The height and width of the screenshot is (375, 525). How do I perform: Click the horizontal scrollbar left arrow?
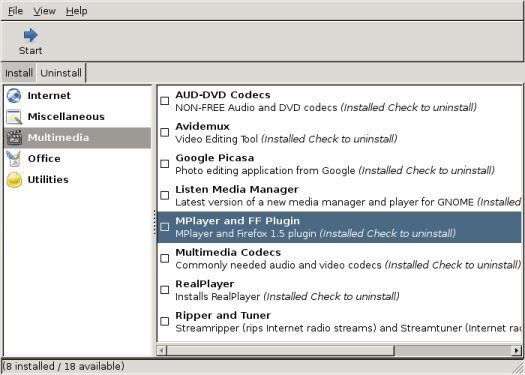[x=161, y=351]
